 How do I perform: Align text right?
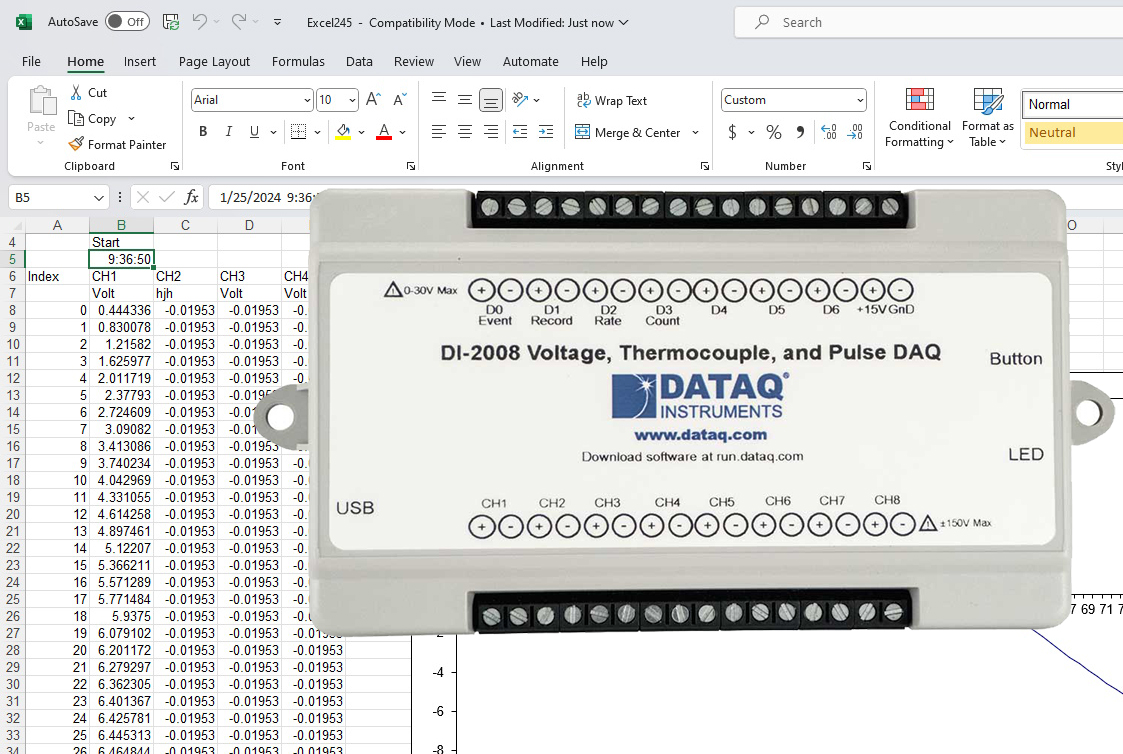[491, 132]
